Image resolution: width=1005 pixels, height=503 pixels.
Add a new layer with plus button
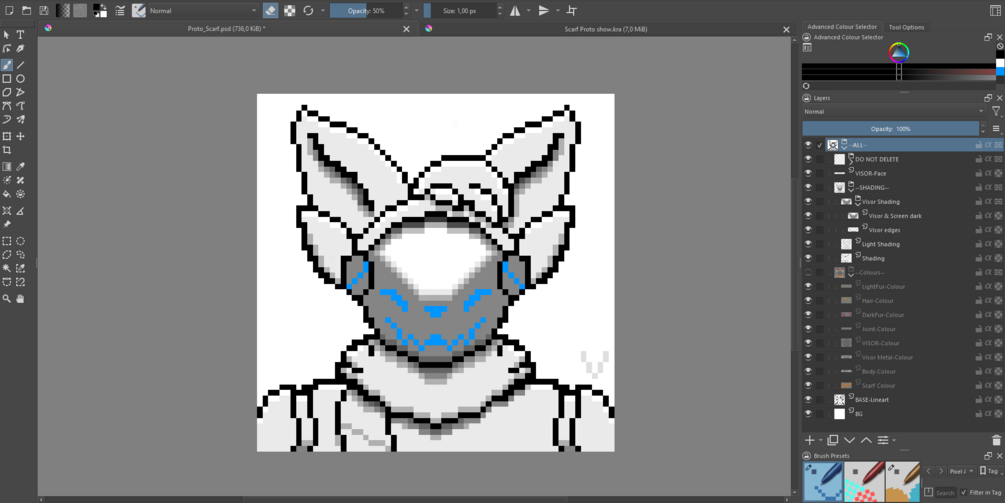[x=810, y=440]
